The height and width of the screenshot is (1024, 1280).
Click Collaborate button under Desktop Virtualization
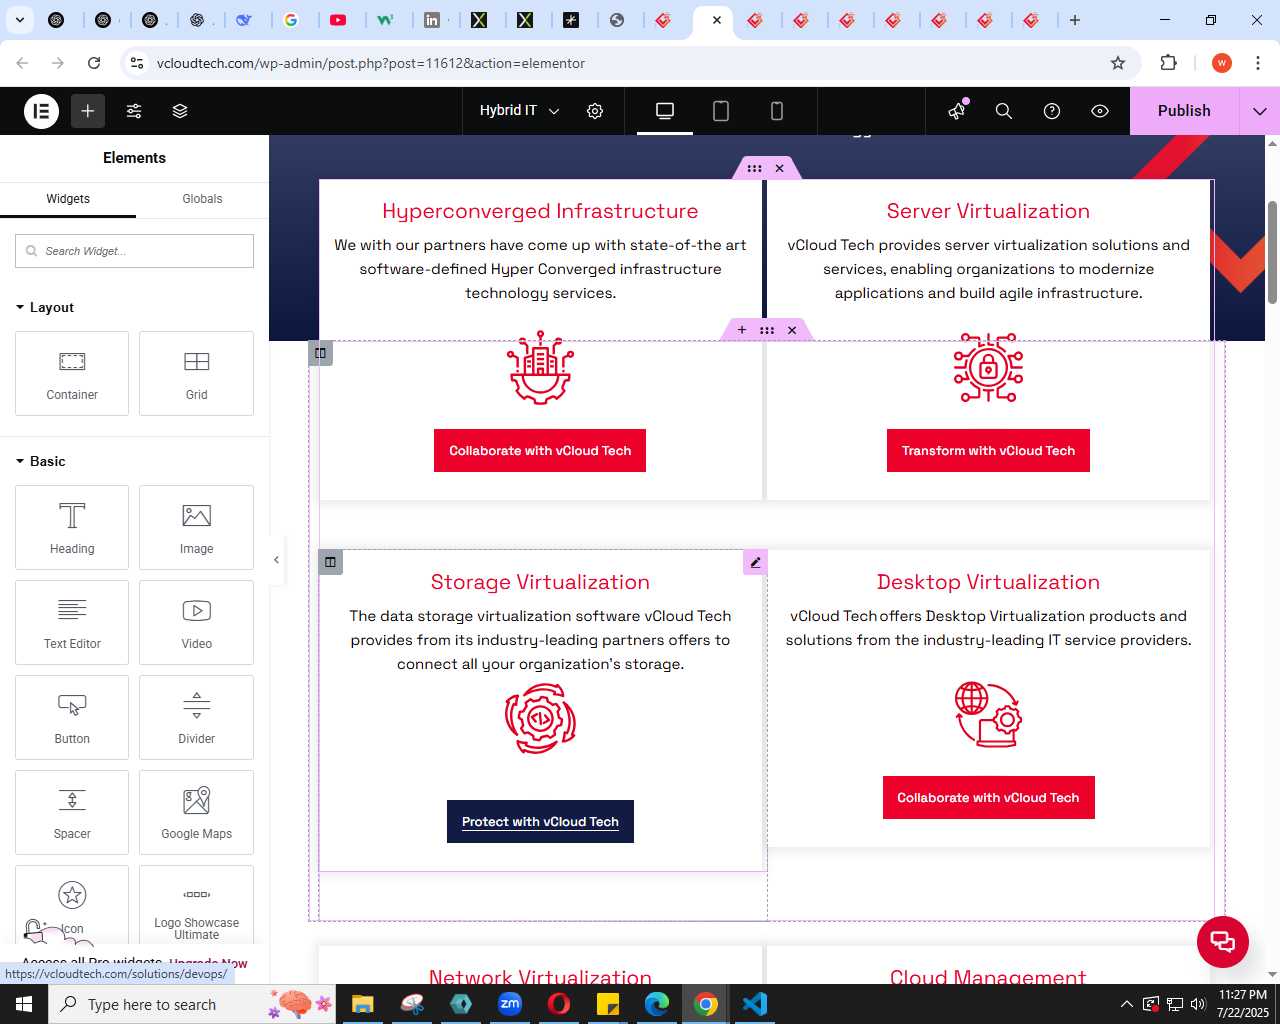point(988,798)
